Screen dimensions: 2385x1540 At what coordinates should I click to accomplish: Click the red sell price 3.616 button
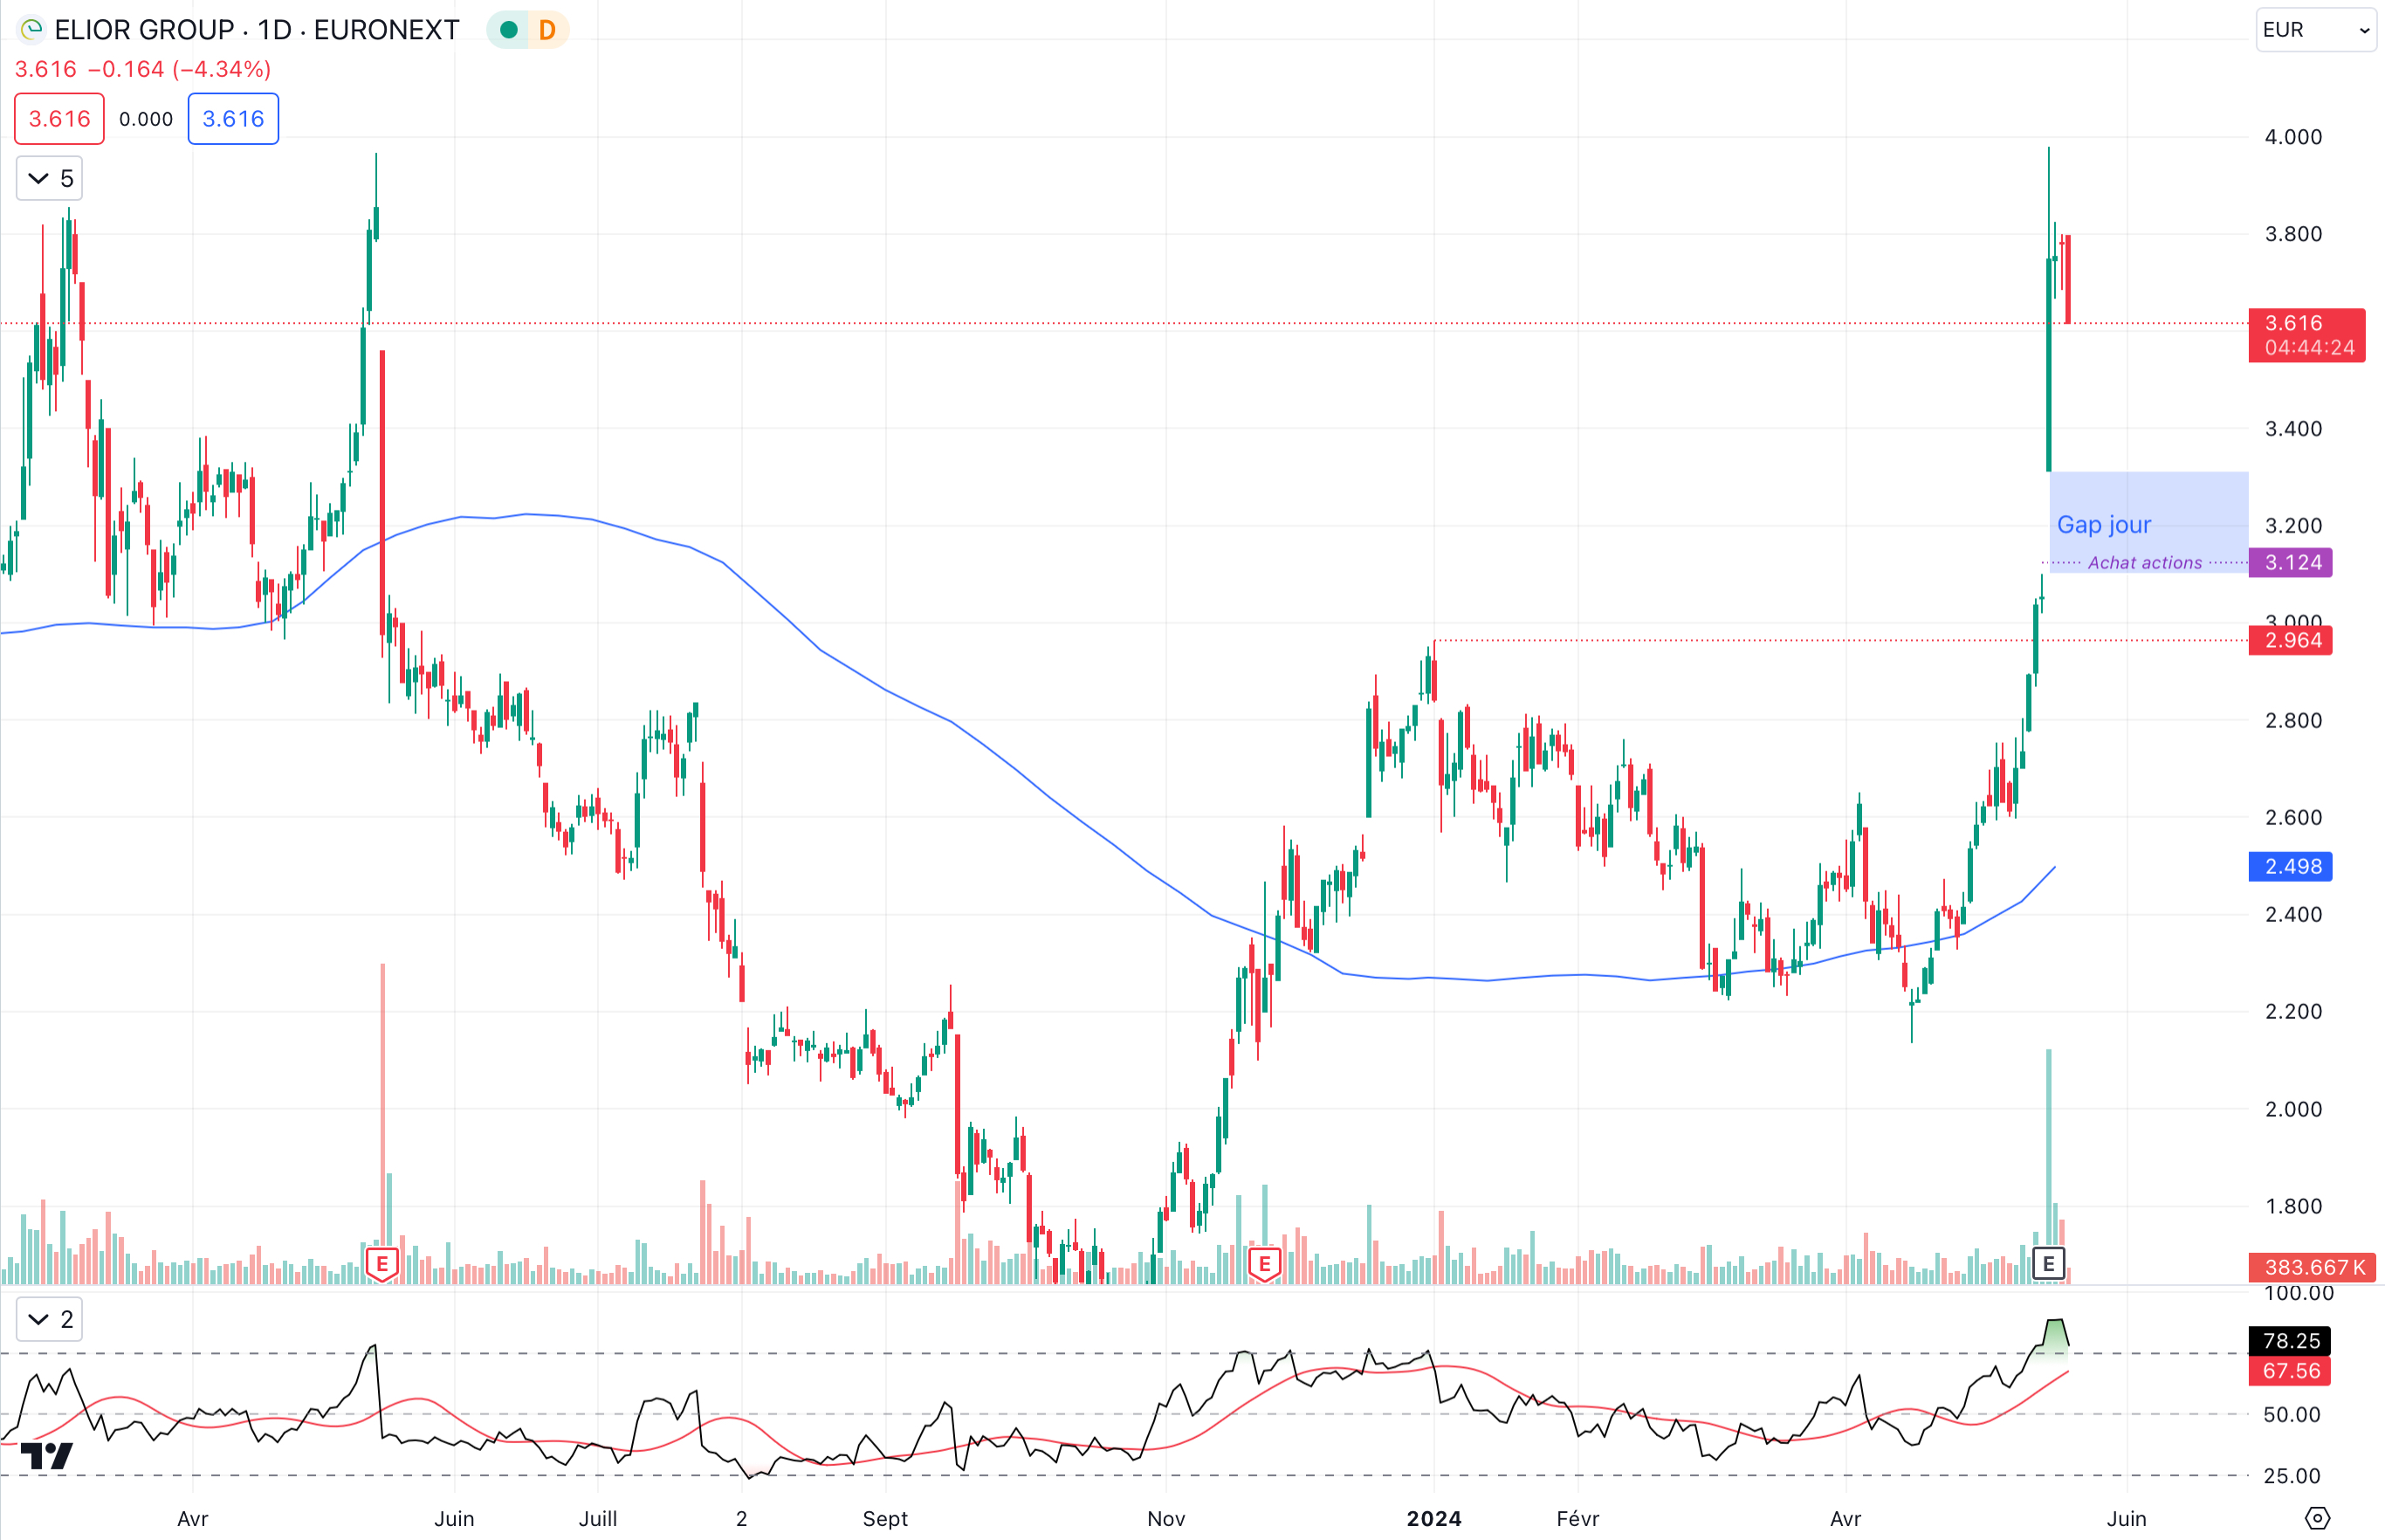click(59, 119)
